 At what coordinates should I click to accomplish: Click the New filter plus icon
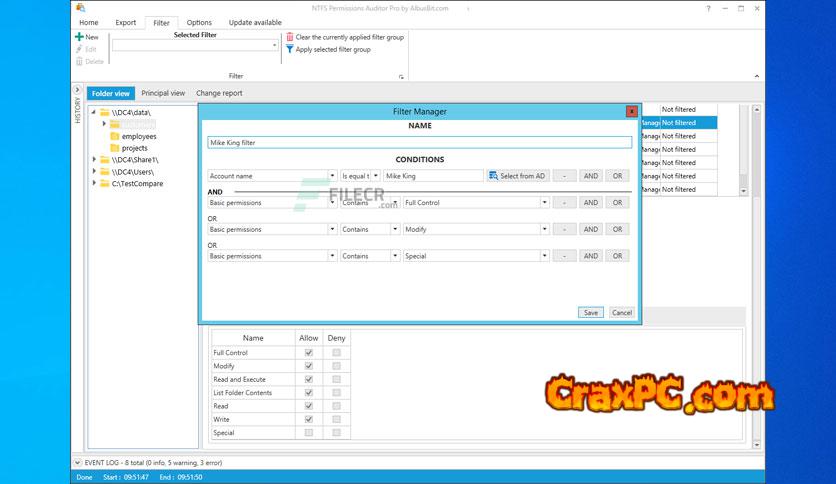coord(79,37)
